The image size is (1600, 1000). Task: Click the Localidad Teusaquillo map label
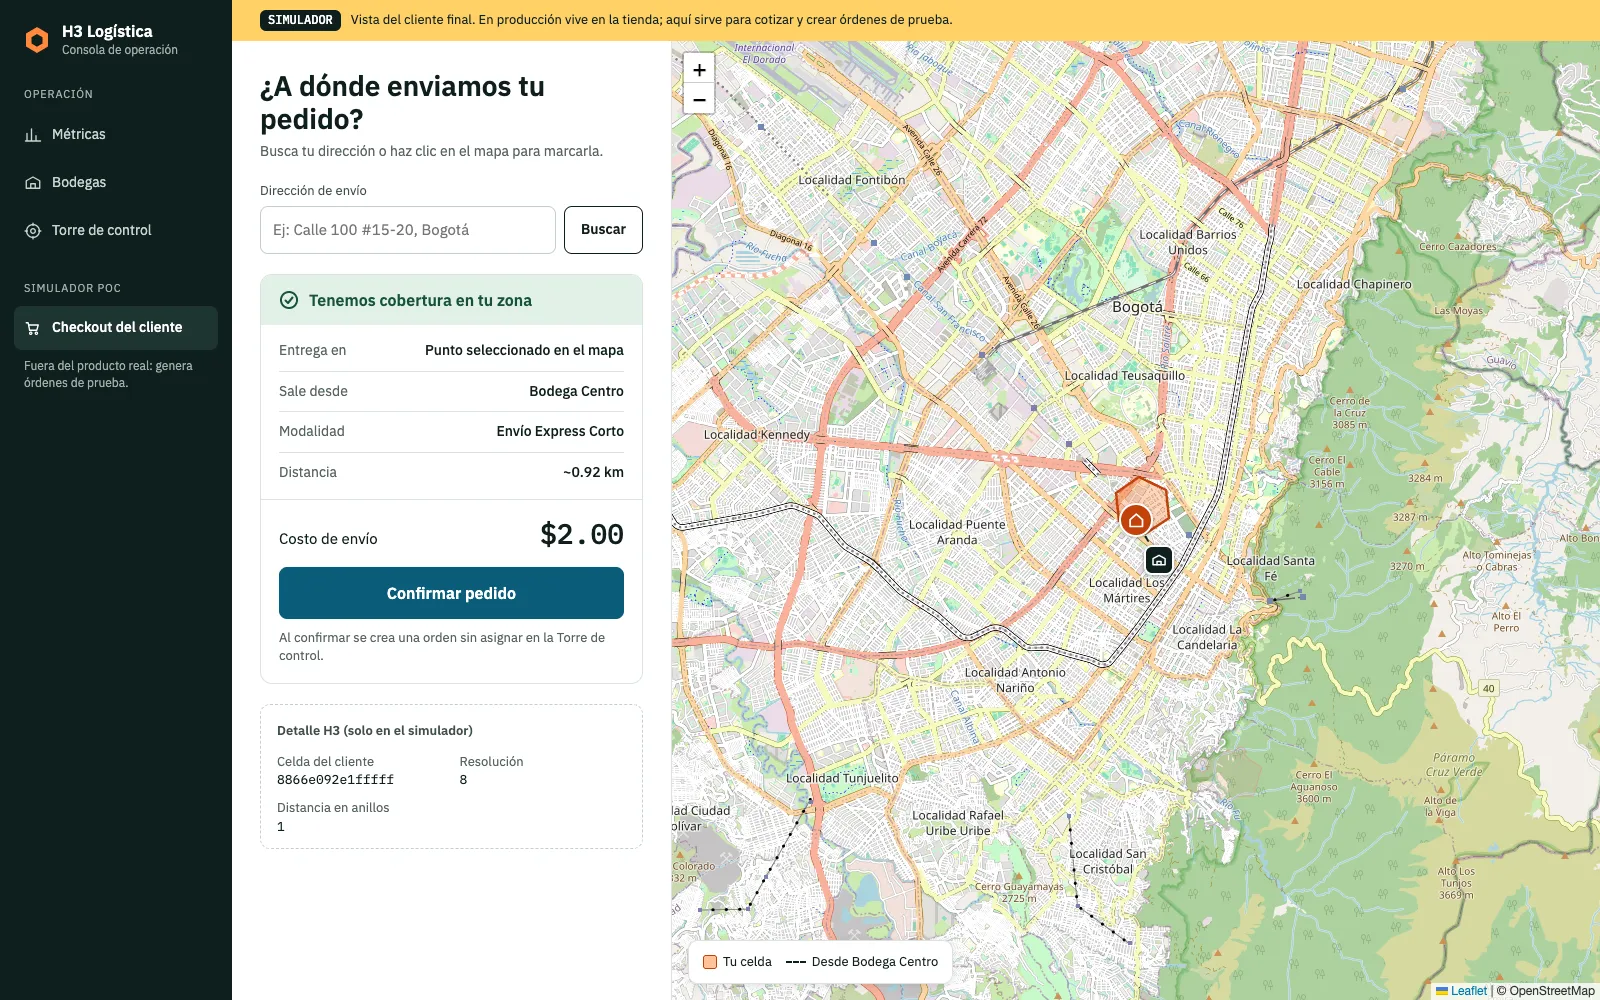click(1125, 376)
